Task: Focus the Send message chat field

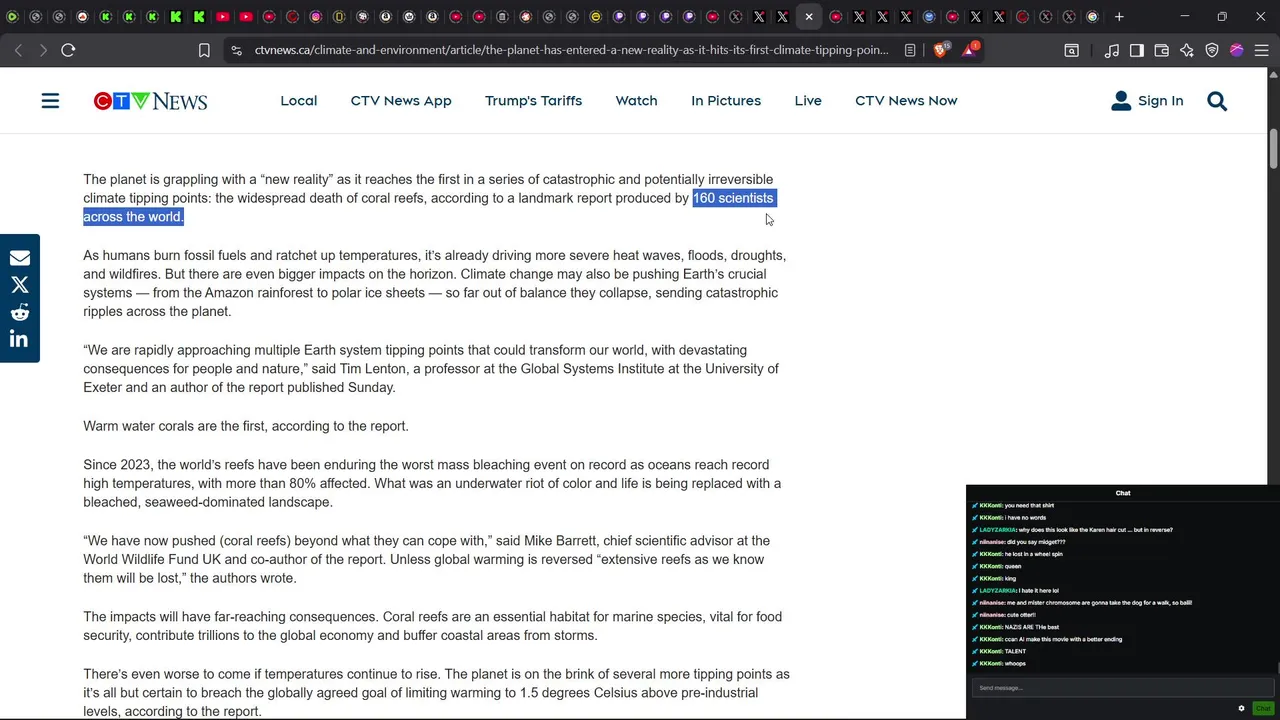Action: [x=1122, y=688]
